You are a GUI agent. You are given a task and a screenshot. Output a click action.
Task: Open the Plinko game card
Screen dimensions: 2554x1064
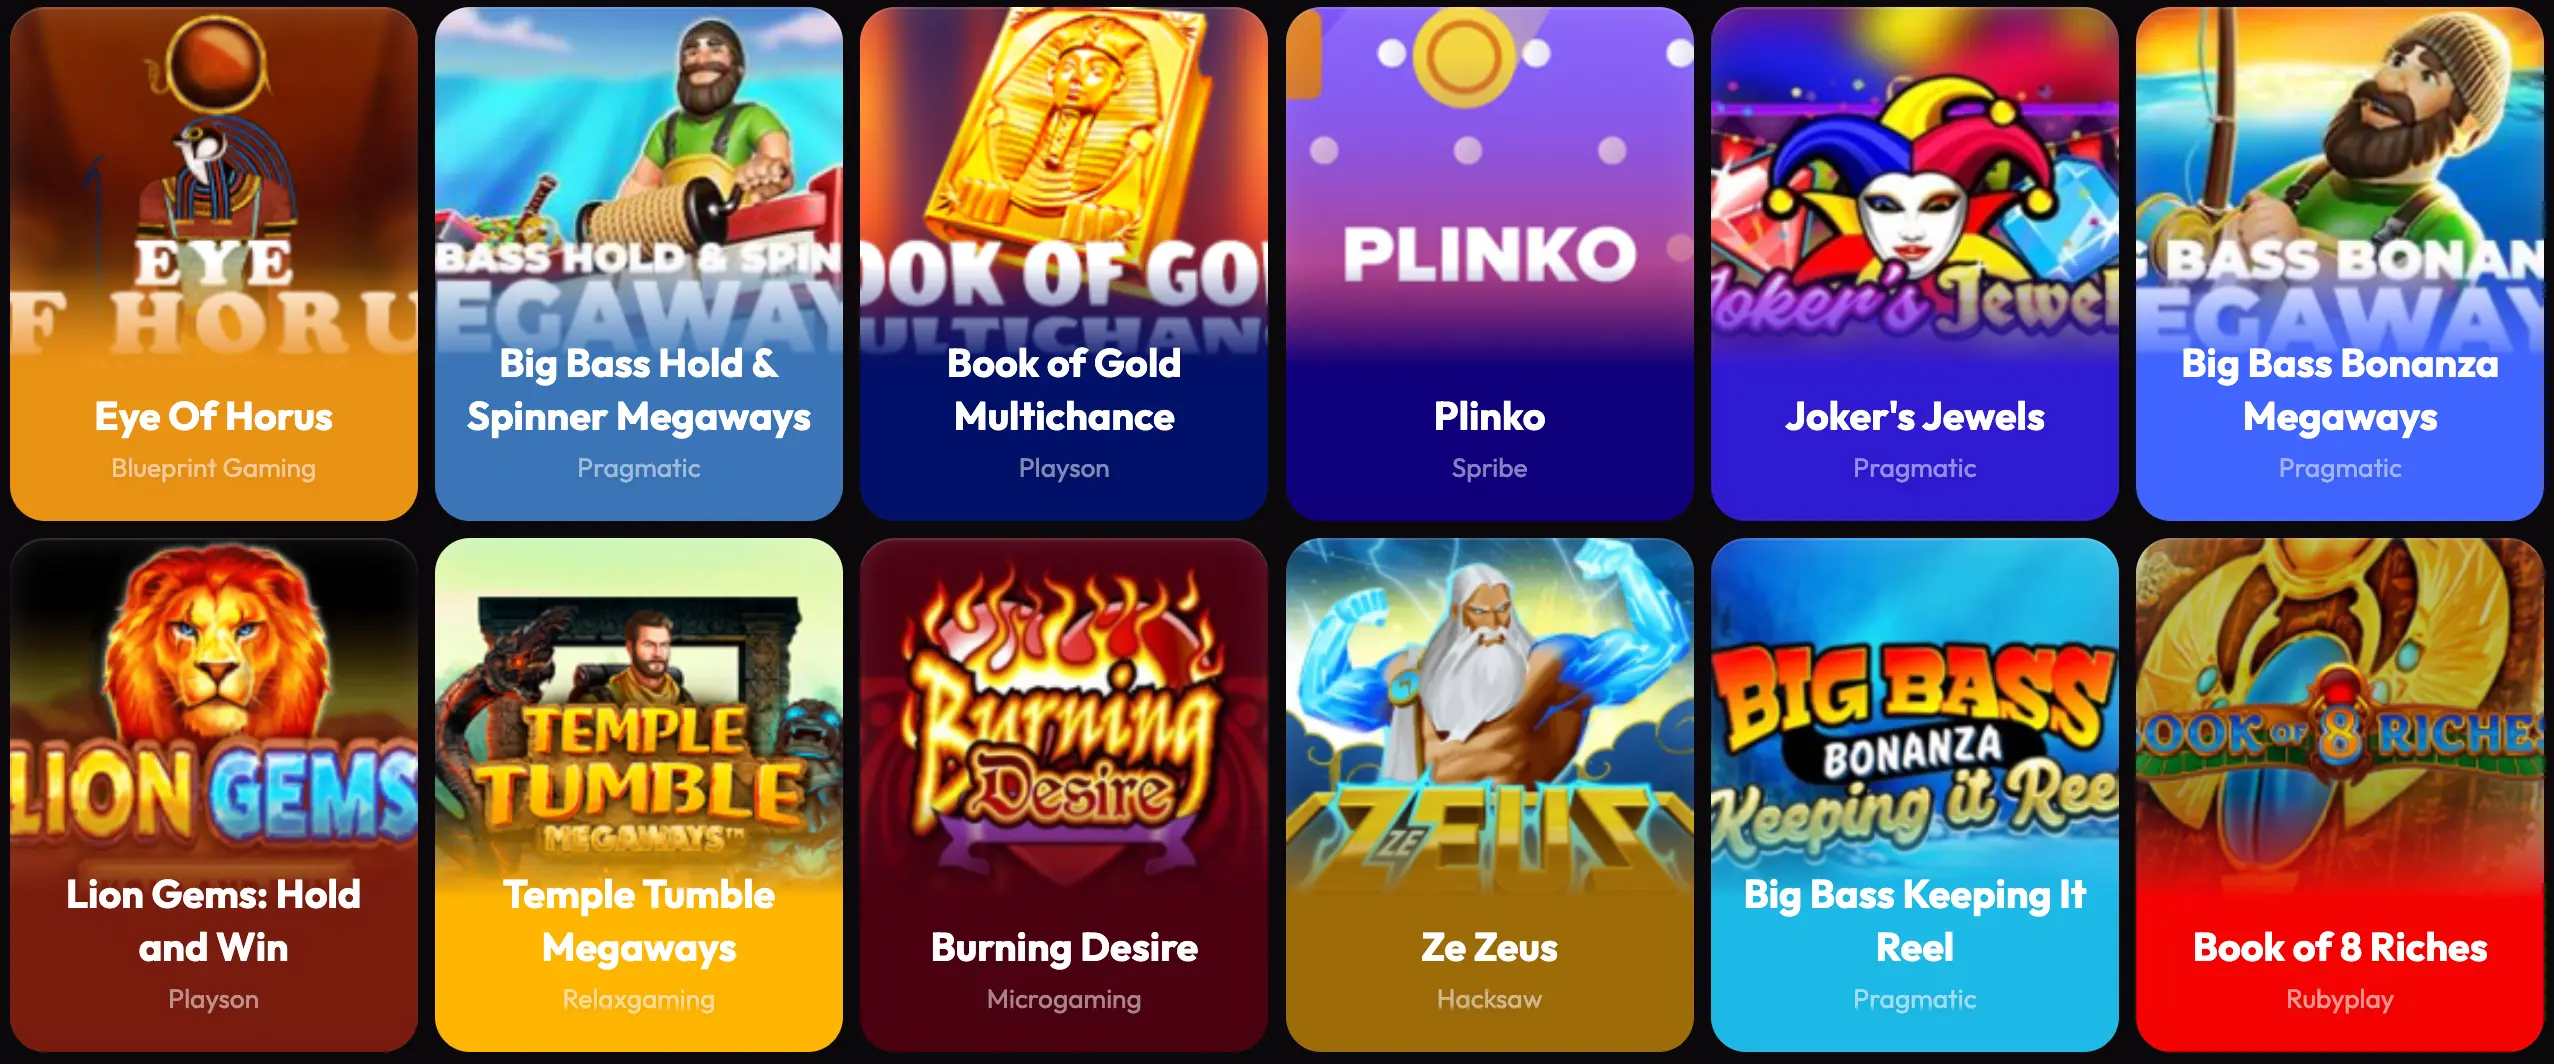pyautogui.click(x=1489, y=263)
